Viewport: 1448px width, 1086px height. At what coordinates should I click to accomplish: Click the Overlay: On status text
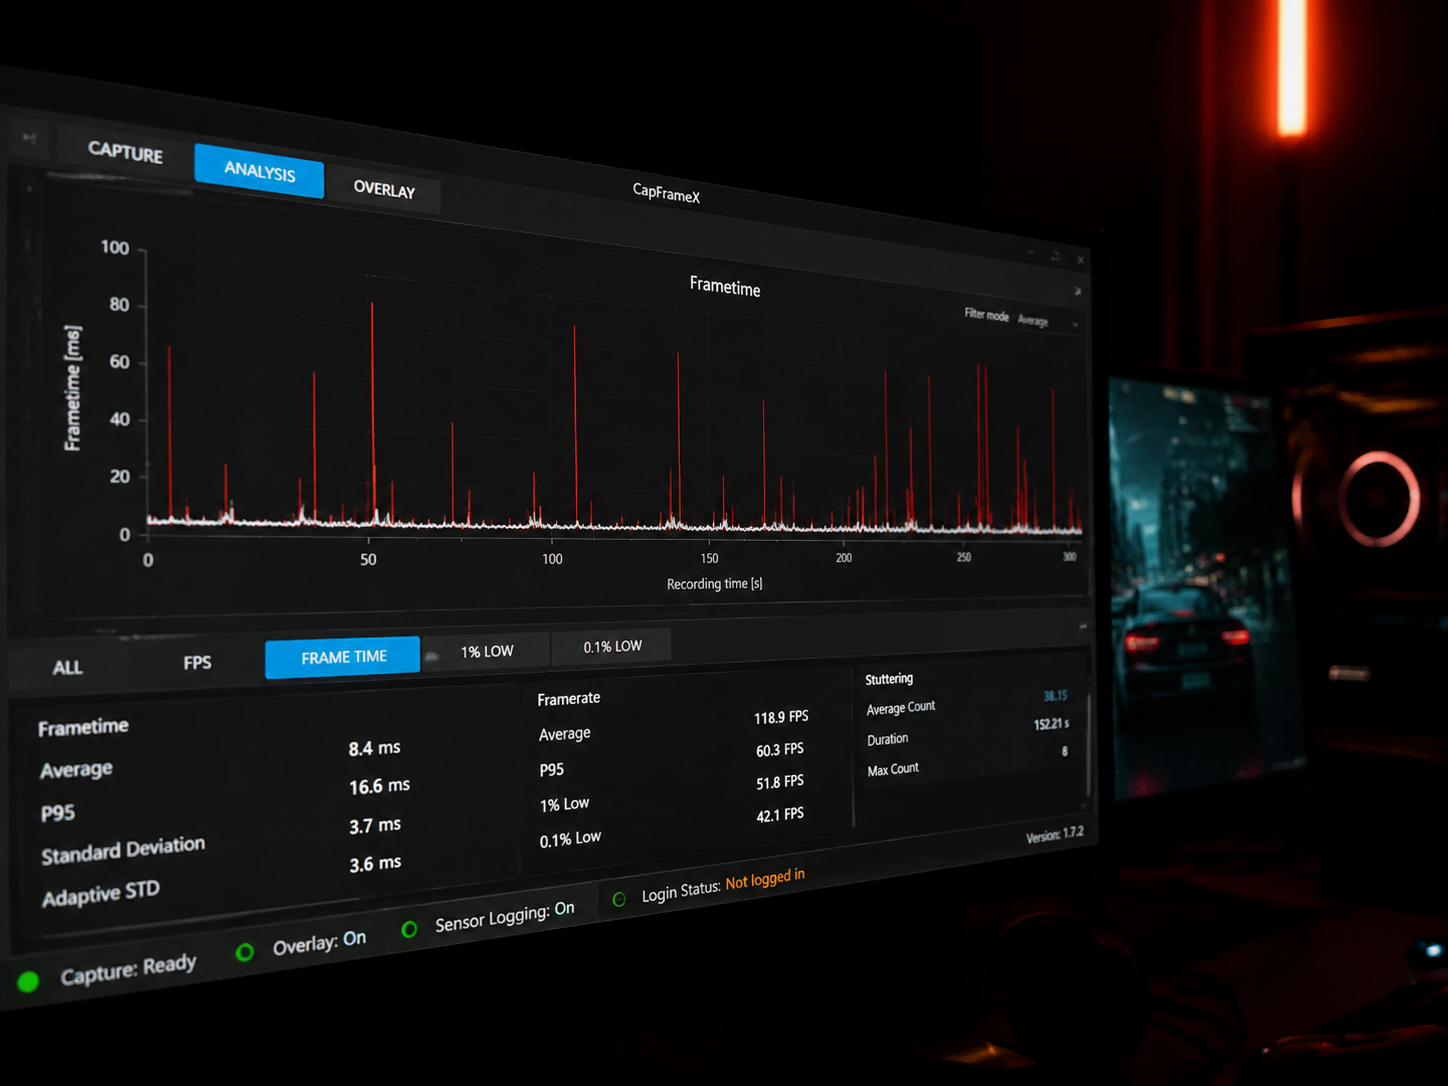click(x=319, y=942)
